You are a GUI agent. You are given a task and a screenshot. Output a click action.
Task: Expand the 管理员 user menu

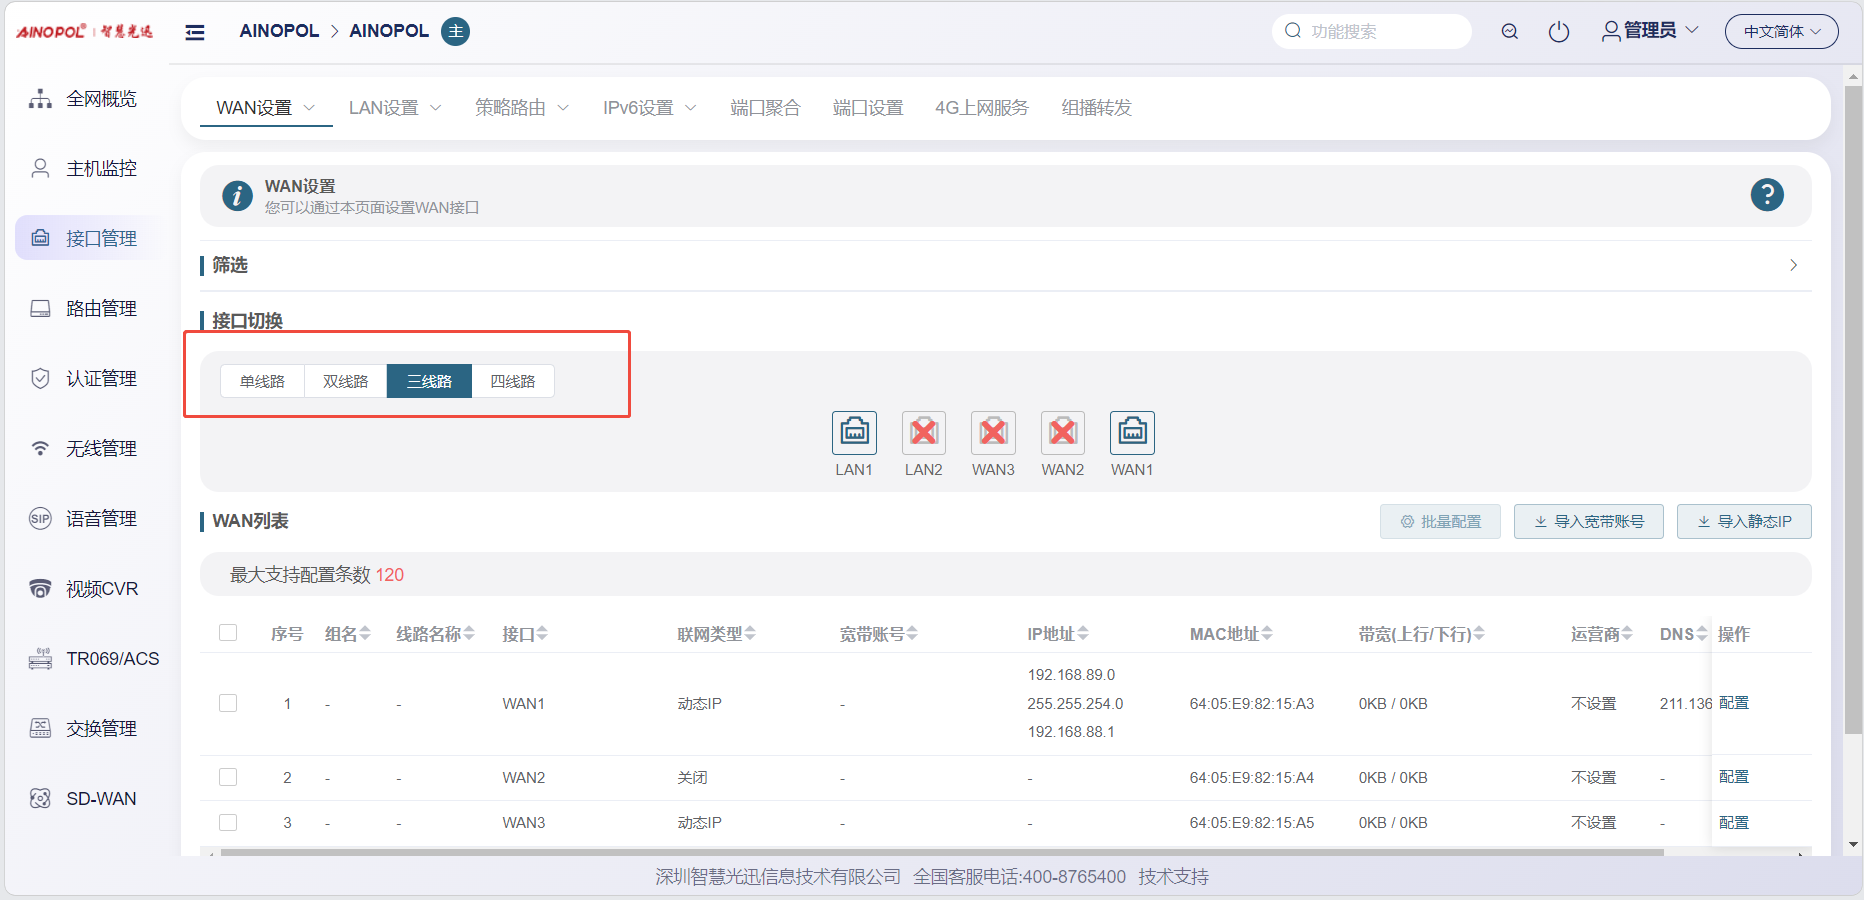1650,31
